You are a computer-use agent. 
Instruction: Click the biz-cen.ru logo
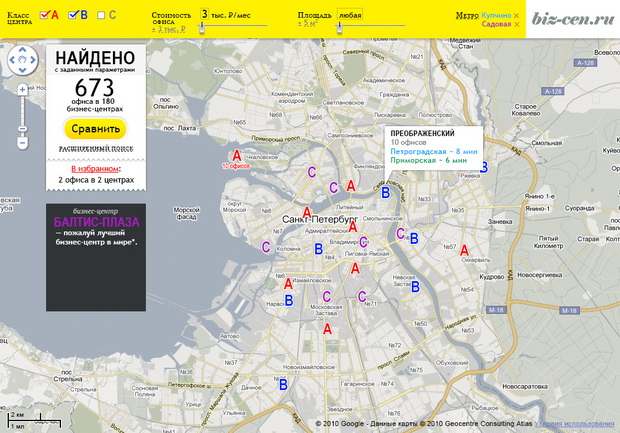(573, 19)
